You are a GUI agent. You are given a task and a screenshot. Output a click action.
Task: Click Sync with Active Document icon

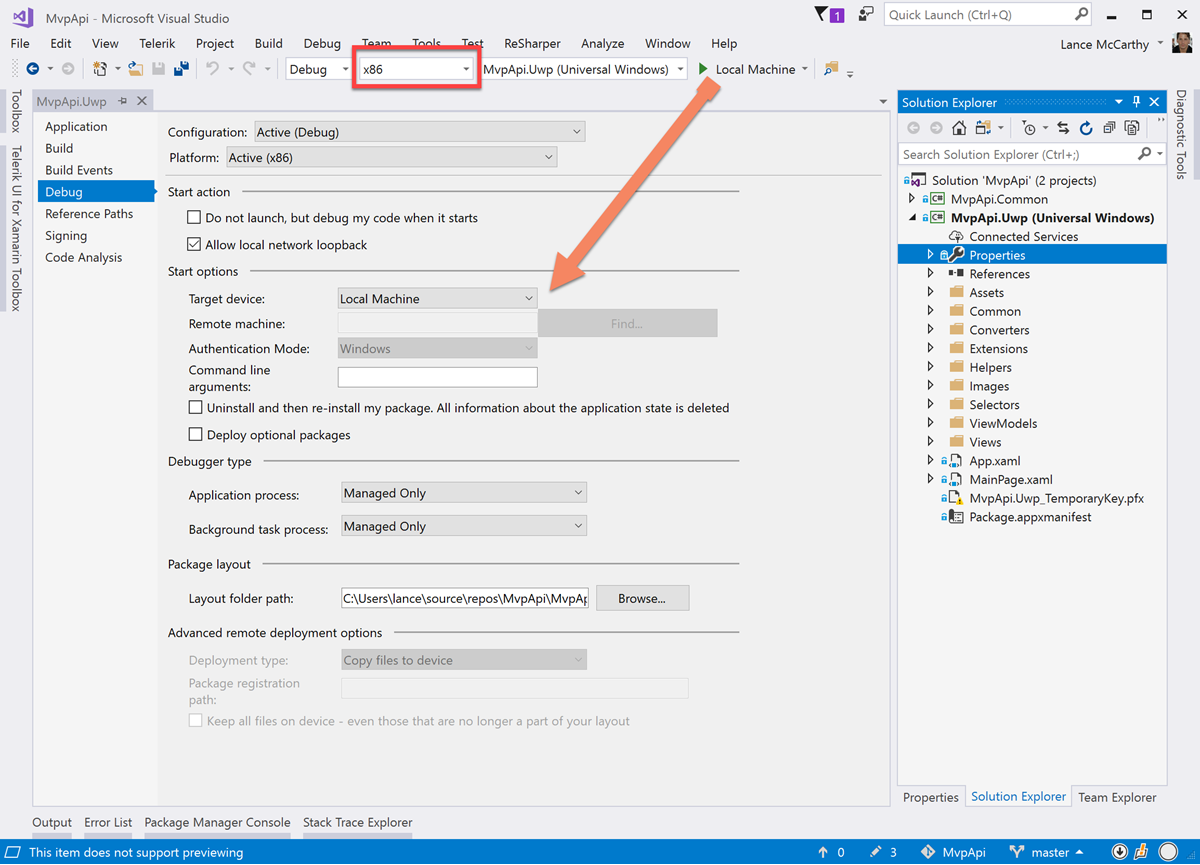[x=1063, y=128]
